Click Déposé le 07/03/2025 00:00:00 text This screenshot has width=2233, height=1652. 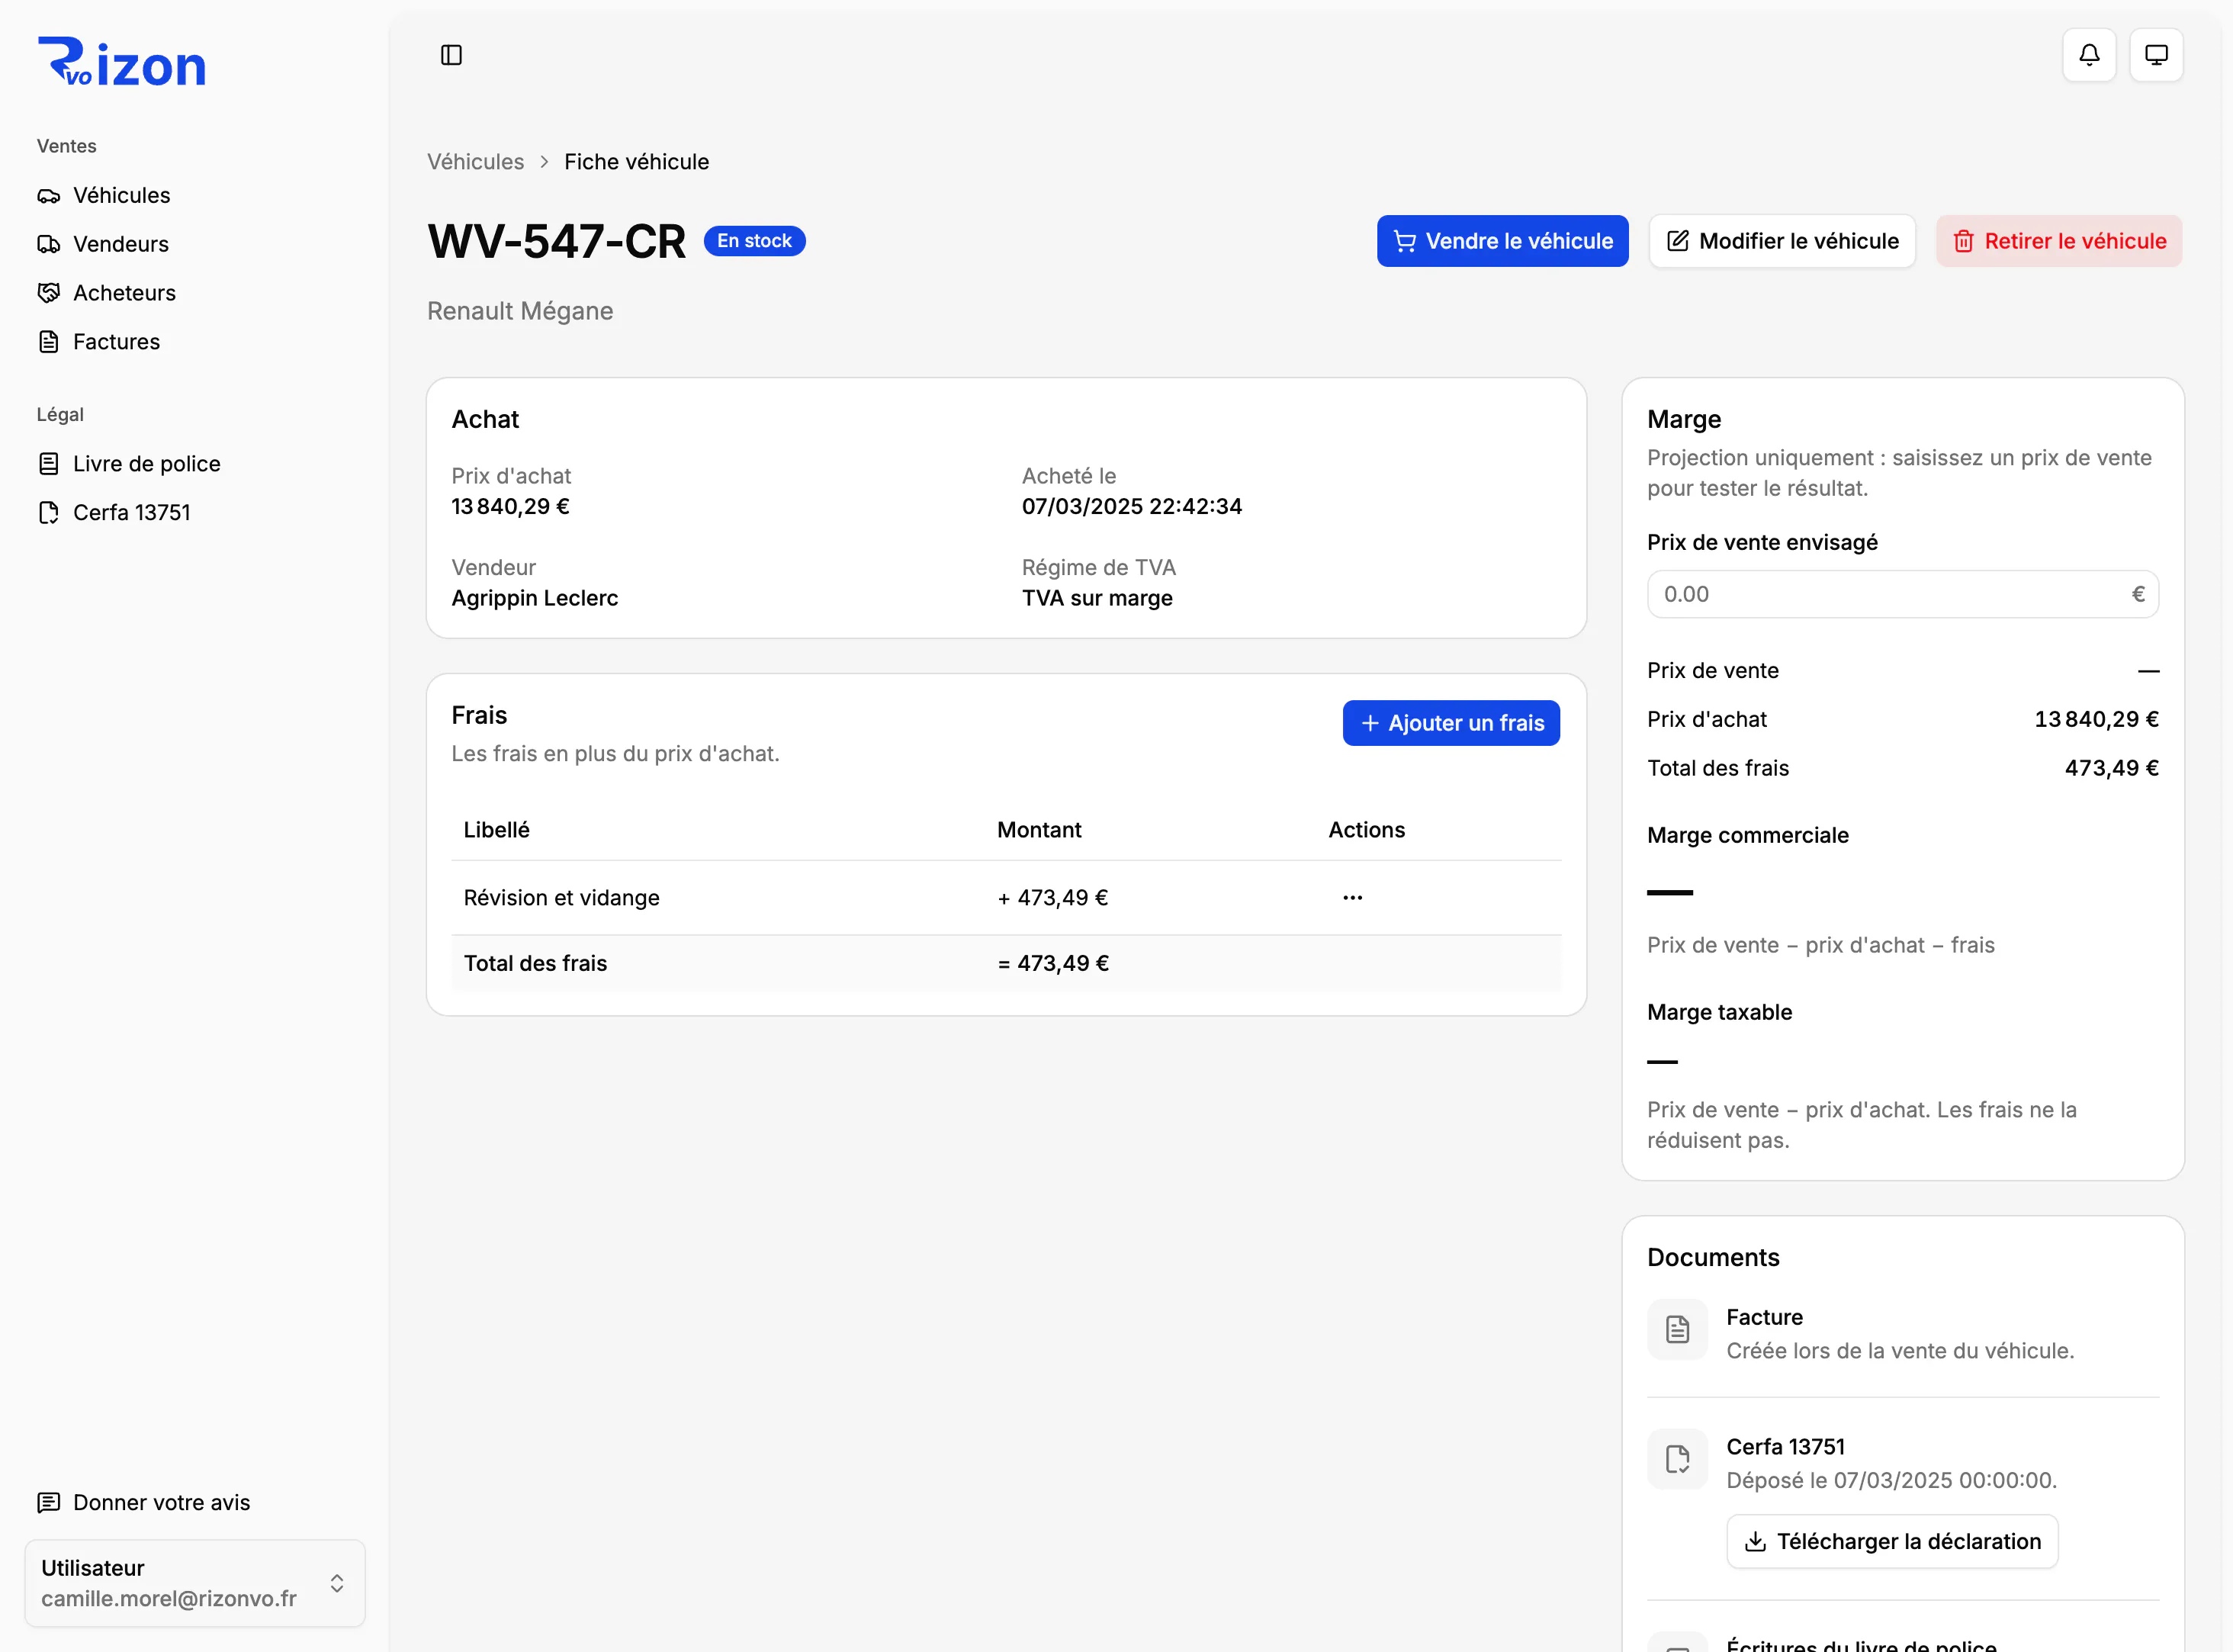(x=1891, y=1480)
